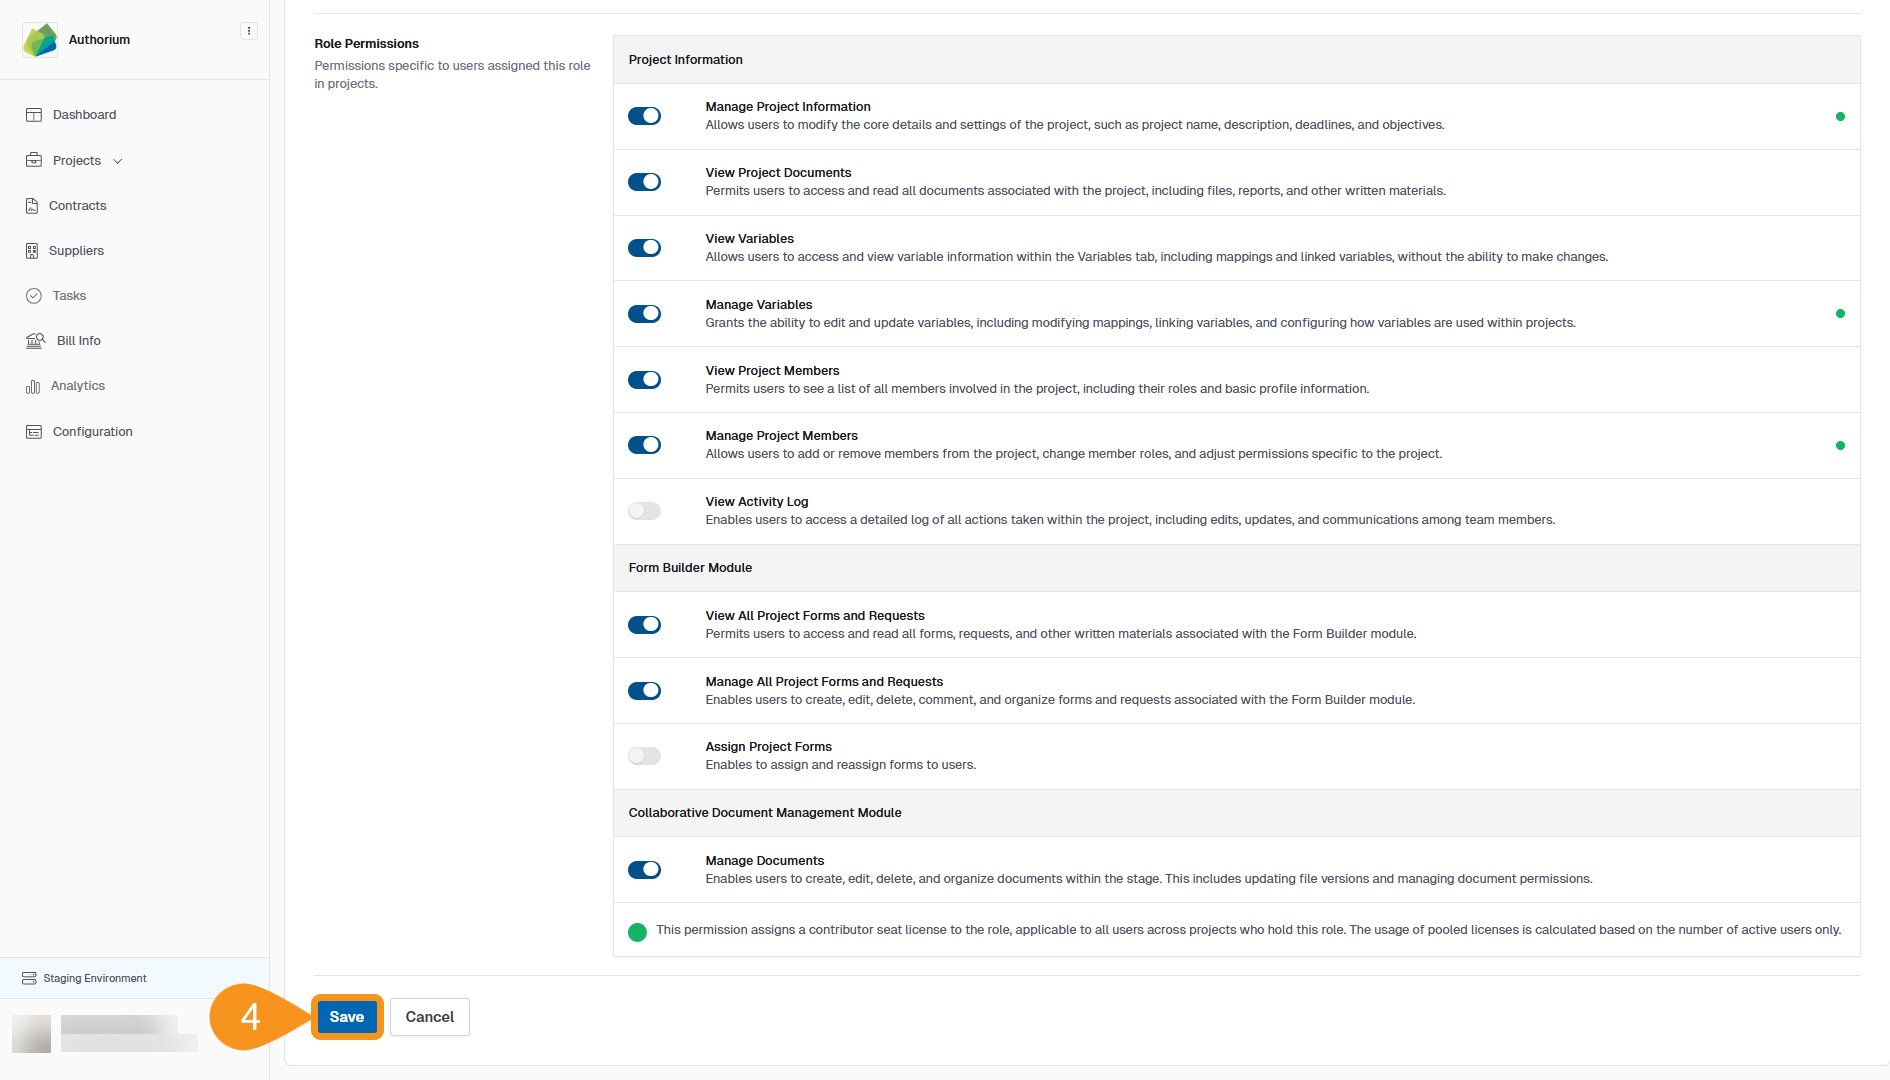Select the Analytics bar-chart icon
This screenshot has height=1080, width=1890.
(34, 385)
